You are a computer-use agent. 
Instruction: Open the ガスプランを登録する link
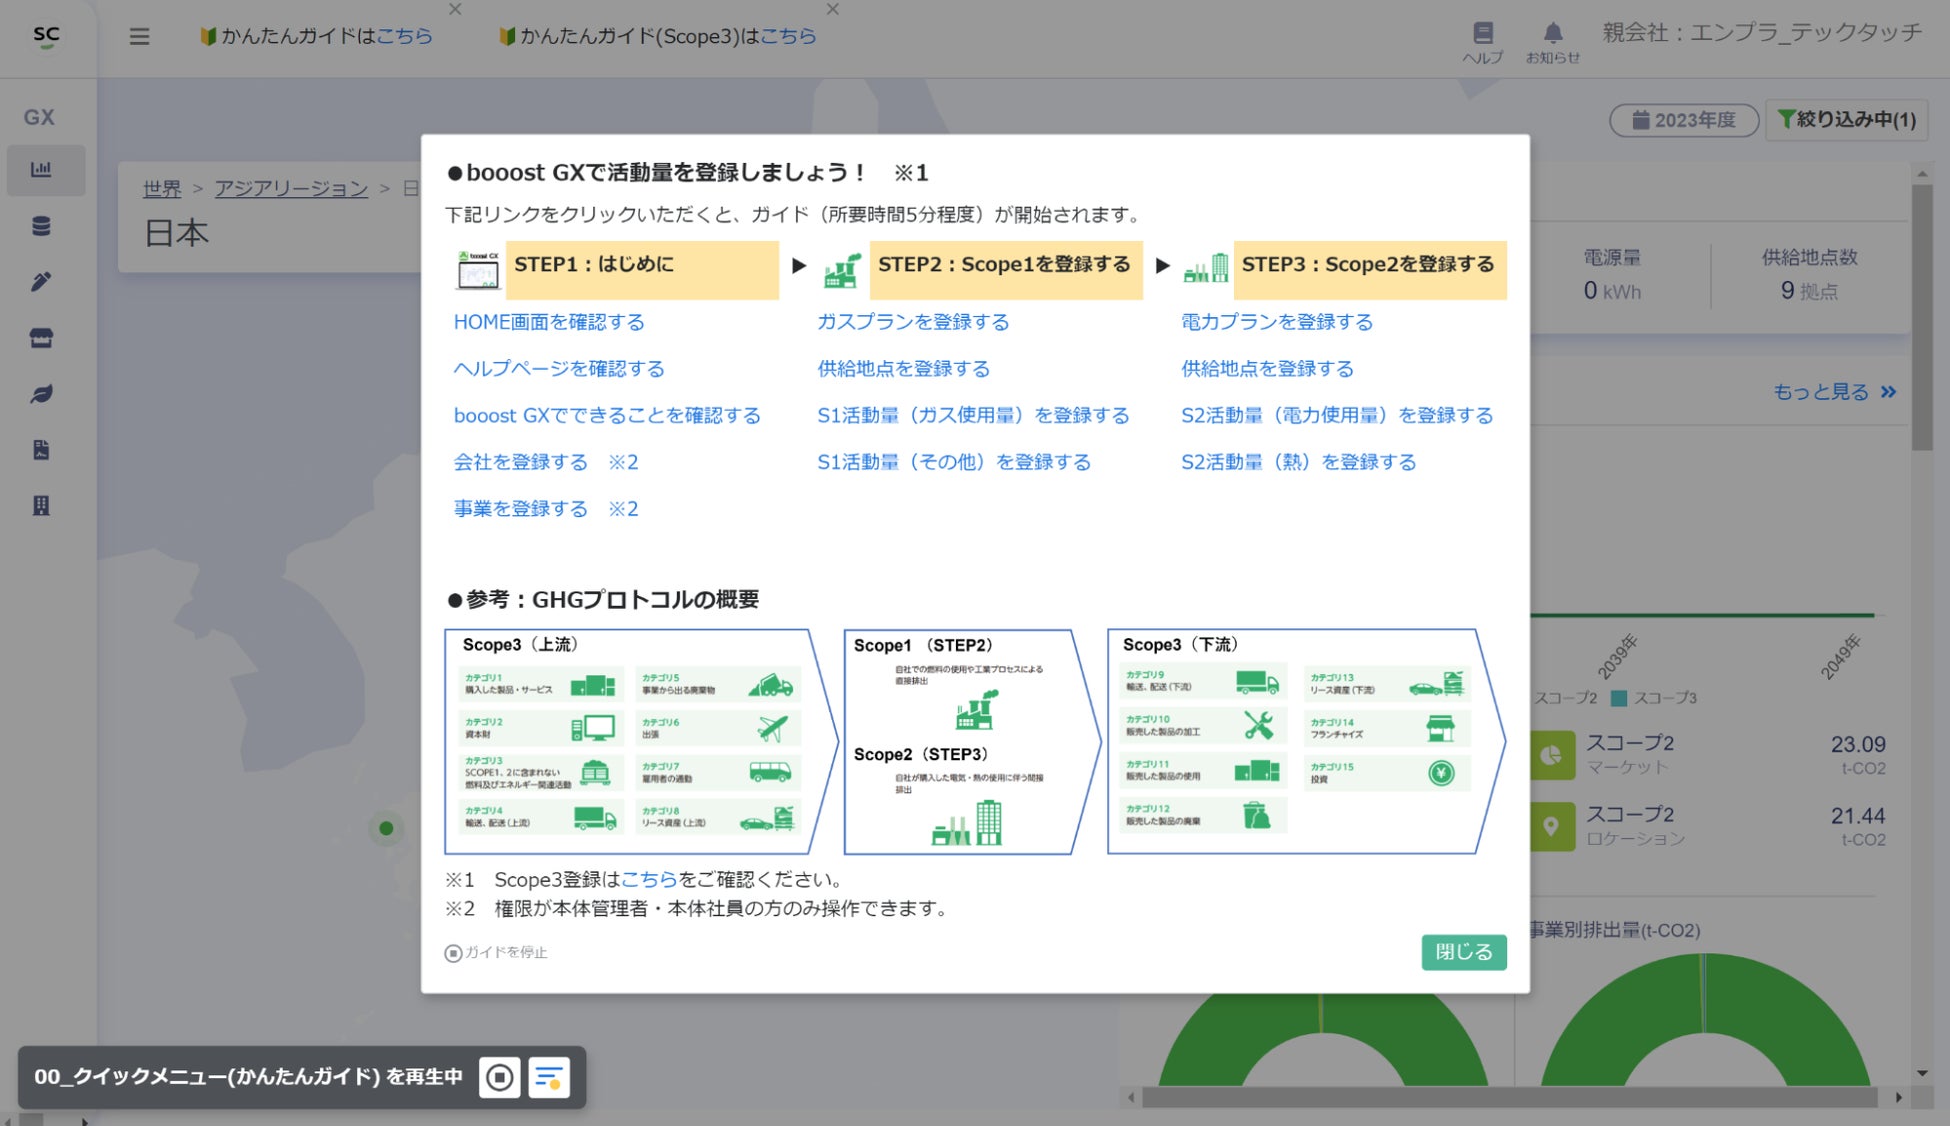point(913,322)
